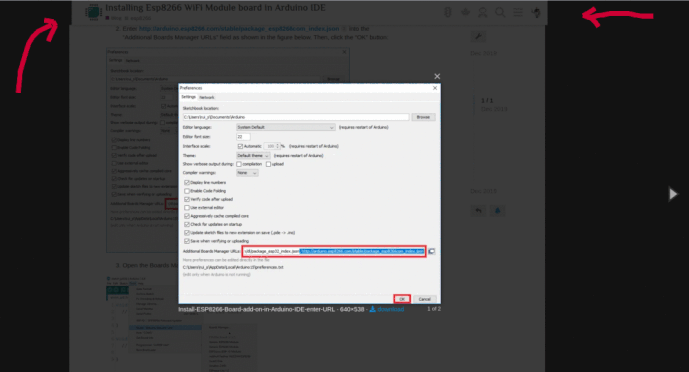Viewport: 689px width, 372px height.
Task: Open the boards manager URLs editor window icon
Action: (x=432, y=251)
